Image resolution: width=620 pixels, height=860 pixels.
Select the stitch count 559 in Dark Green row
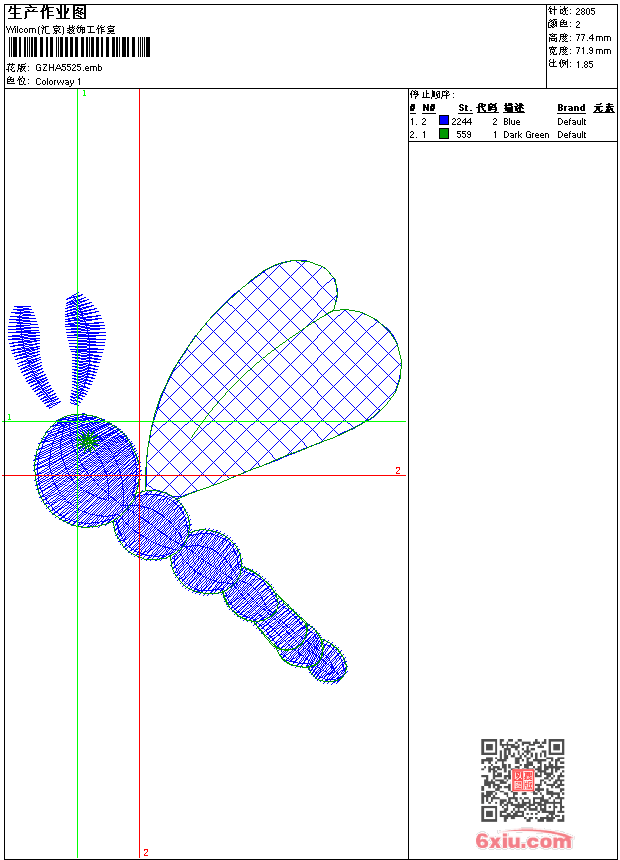click(x=464, y=134)
